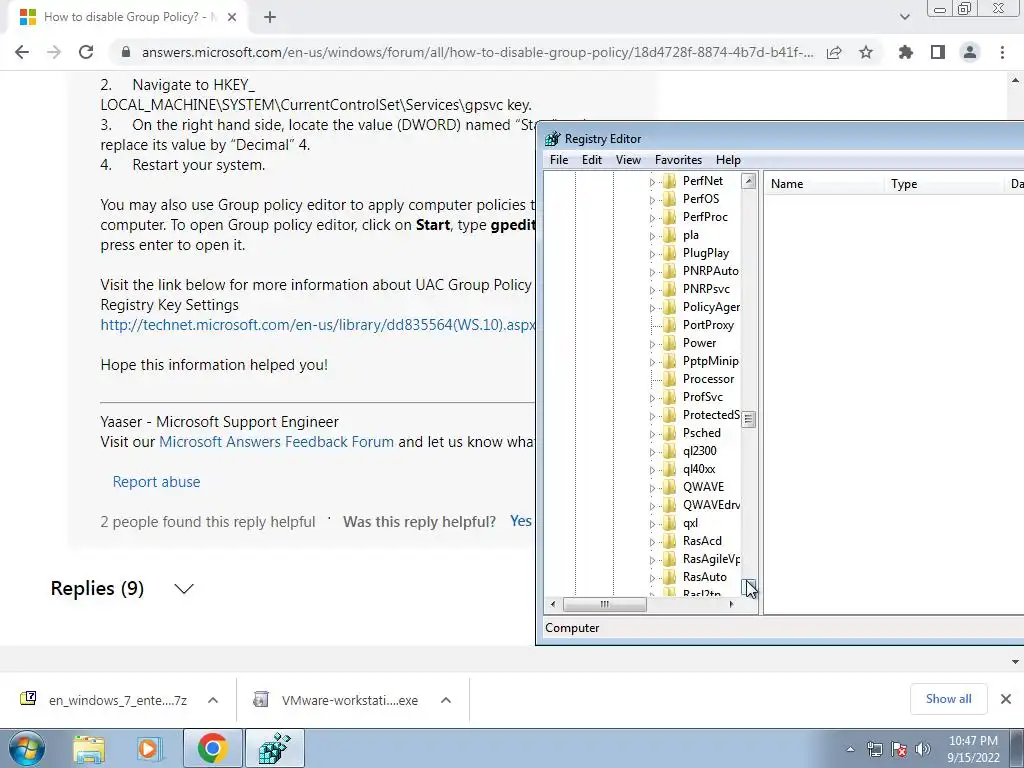The width and height of the screenshot is (1024, 768).
Task: Open the volume tray icon
Action: point(922,749)
